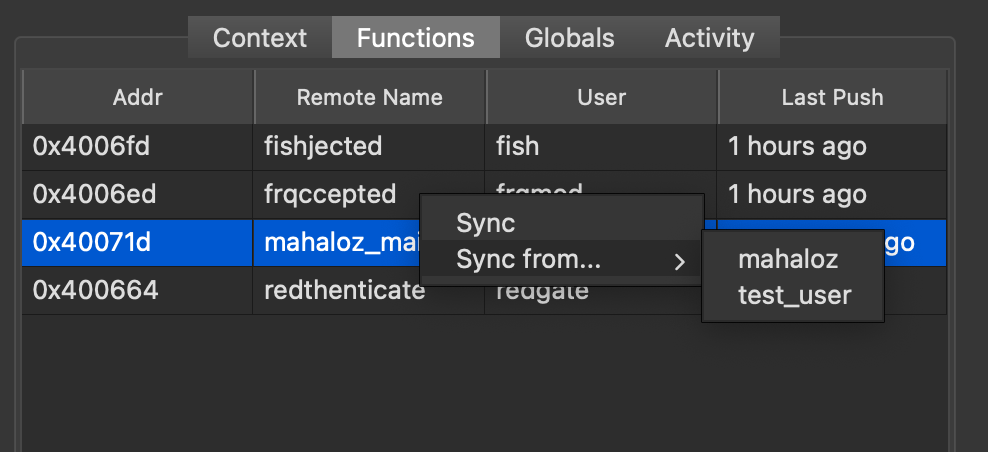Sort by the Remote Name column header
The width and height of the screenshot is (988, 452).
click(x=370, y=97)
